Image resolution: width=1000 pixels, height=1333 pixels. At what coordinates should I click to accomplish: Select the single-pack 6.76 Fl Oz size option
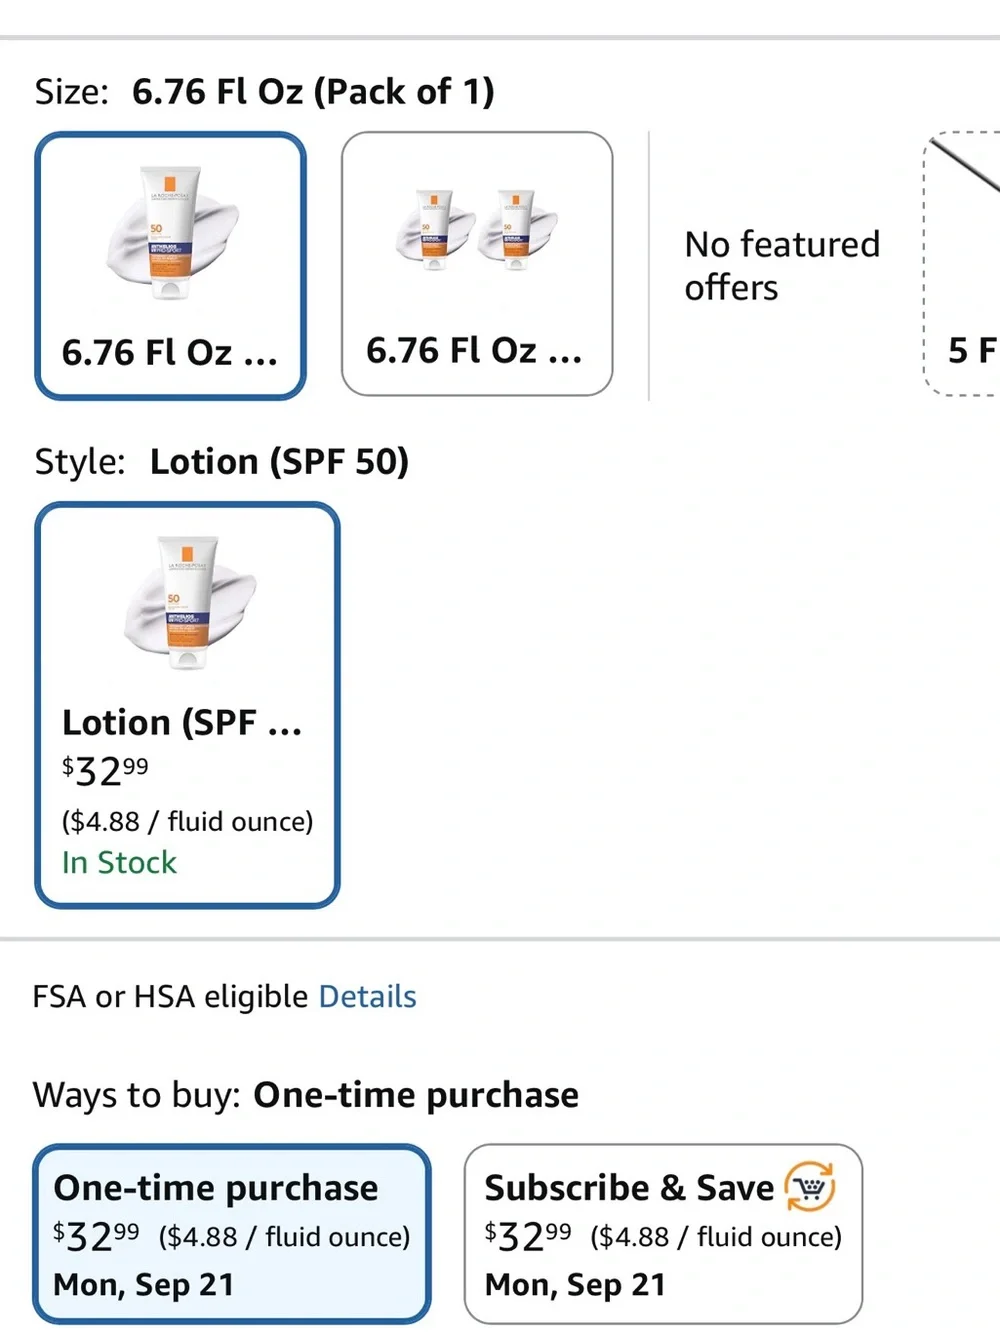[x=170, y=266]
